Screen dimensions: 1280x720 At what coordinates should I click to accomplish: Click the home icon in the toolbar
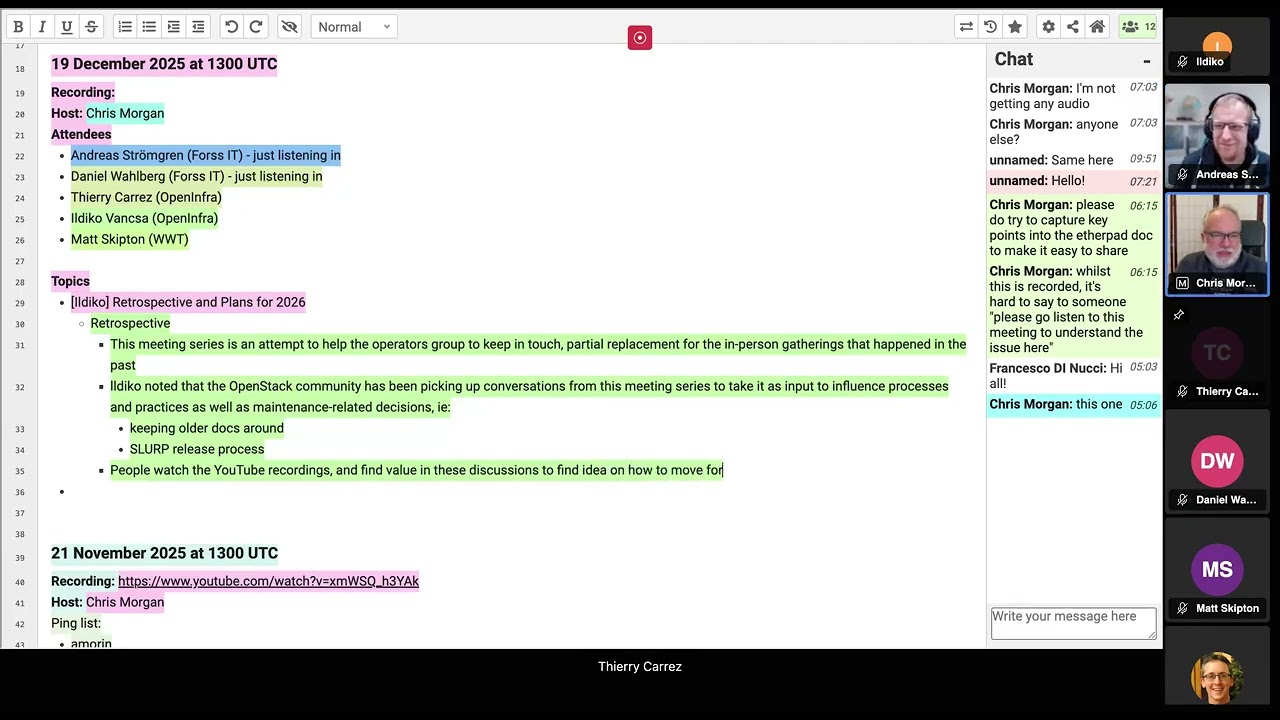tap(1097, 27)
